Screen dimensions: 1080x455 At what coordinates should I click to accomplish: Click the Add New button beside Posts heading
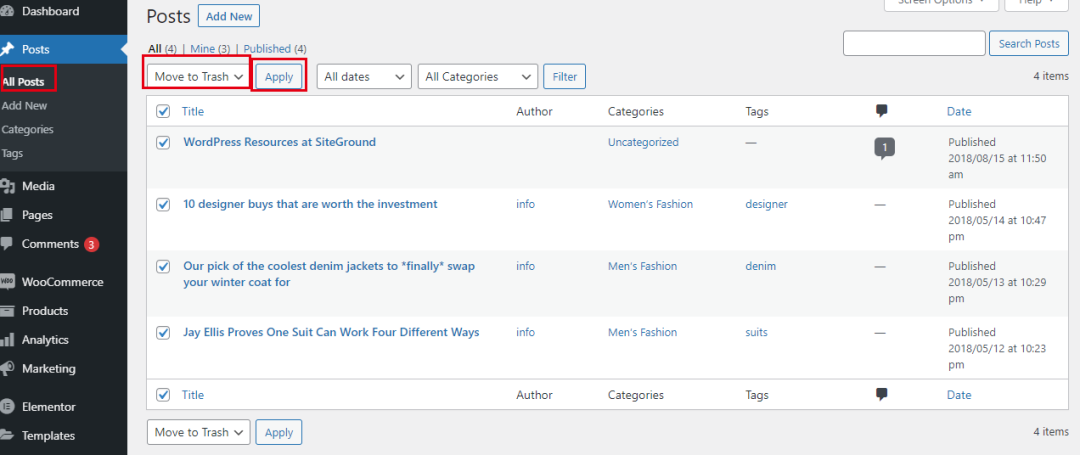pos(228,17)
